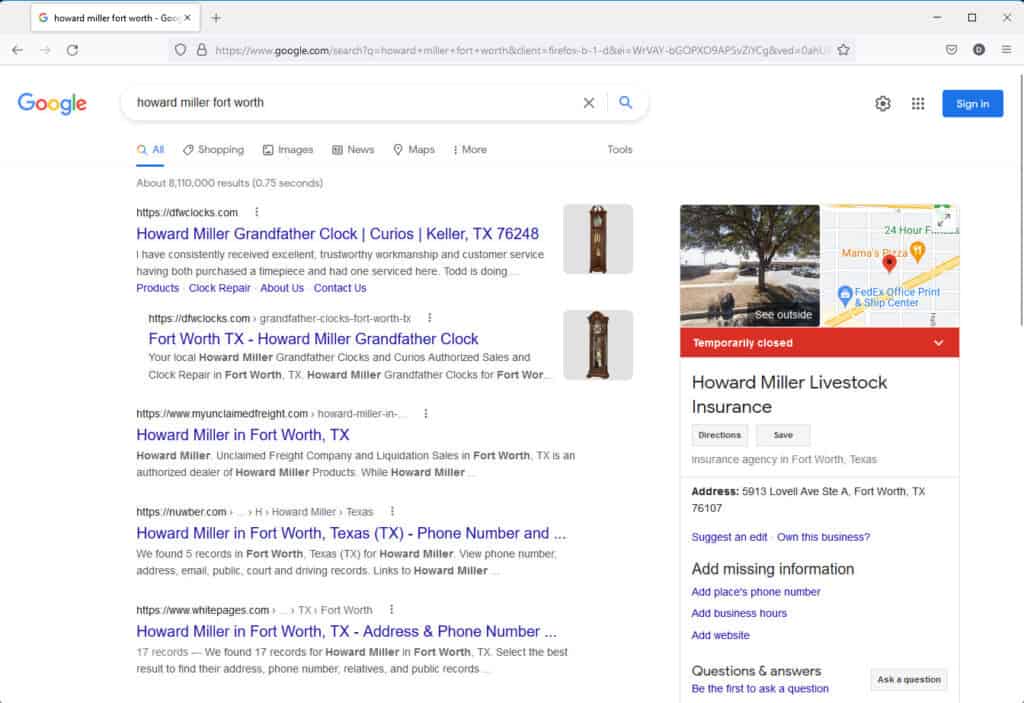Screen dimensions: 1024x703
Task: Open the Firefox hamburger menu
Action: [x=1006, y=50]
